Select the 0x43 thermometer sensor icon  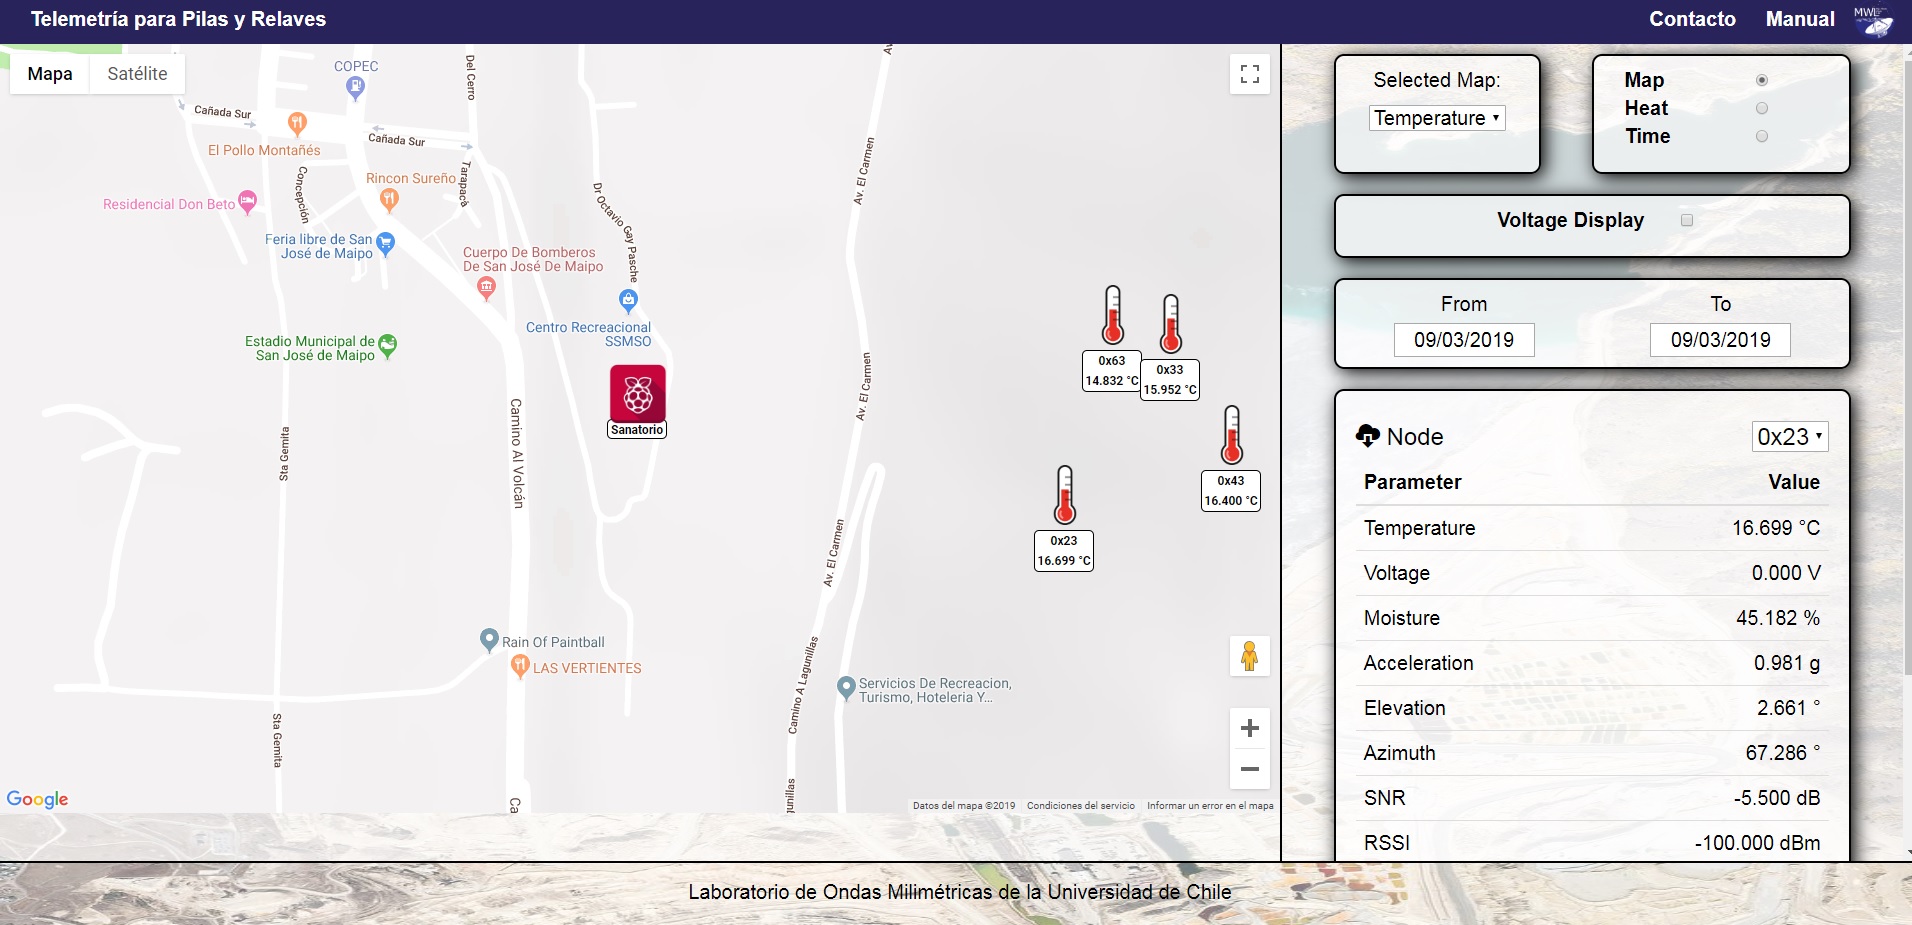[x=1232, y=436]
